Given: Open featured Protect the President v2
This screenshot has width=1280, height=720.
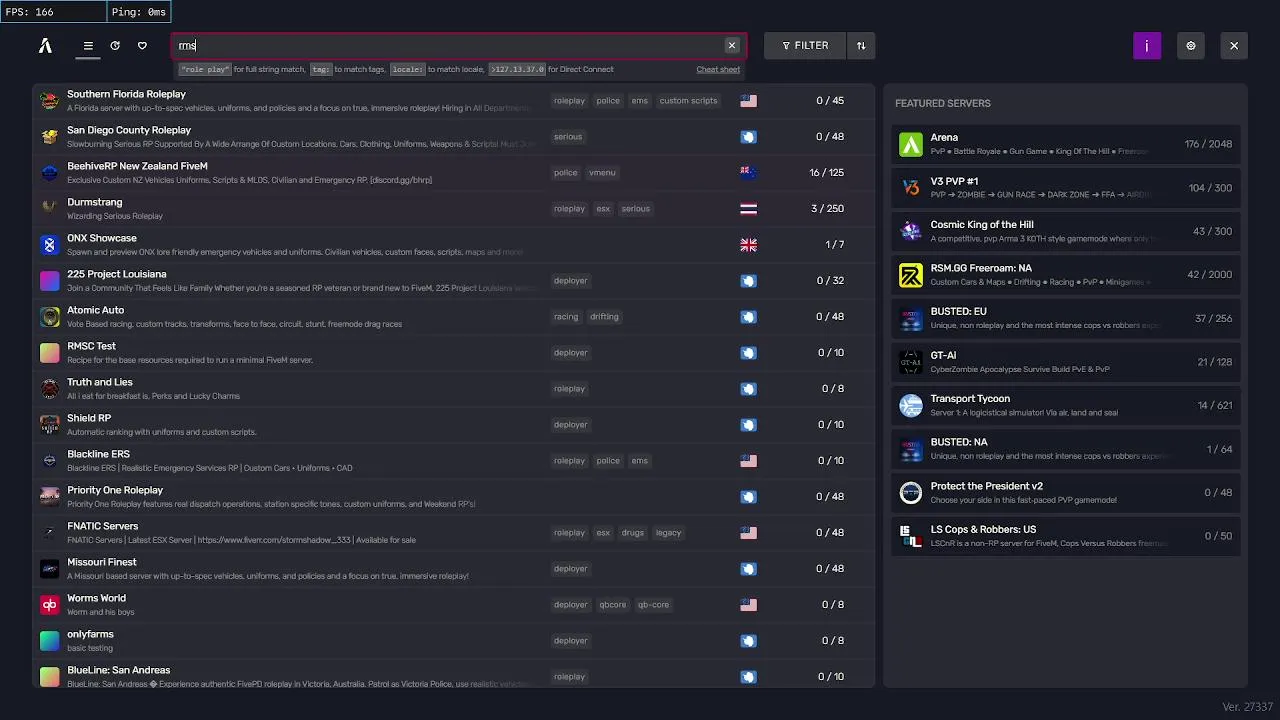Looking at the screenshot, I should point(1066,492).
